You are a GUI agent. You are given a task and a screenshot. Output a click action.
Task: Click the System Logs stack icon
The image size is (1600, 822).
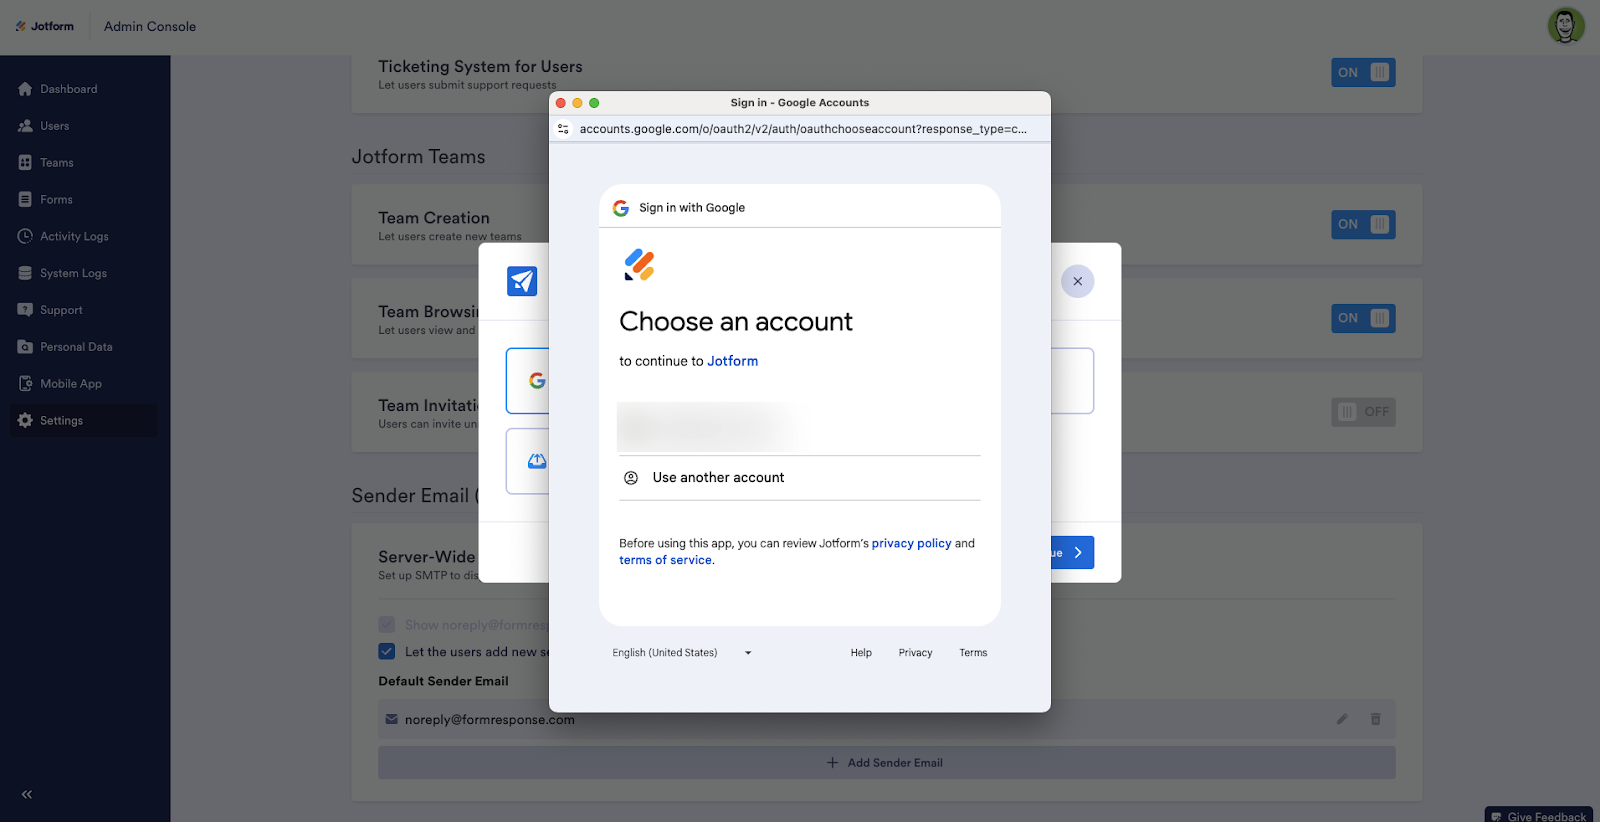(25, 273)
